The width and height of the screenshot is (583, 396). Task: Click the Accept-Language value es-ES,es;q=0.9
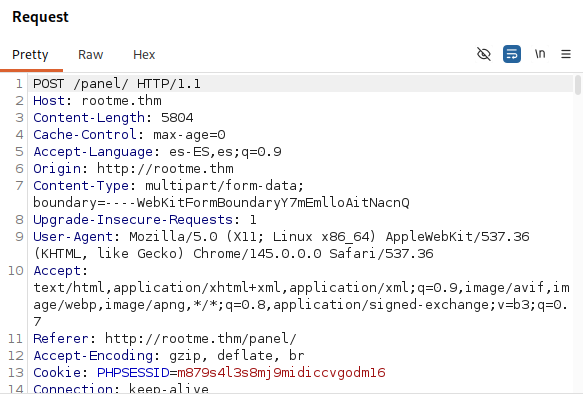pyautogui.click(x=225, y=152)
